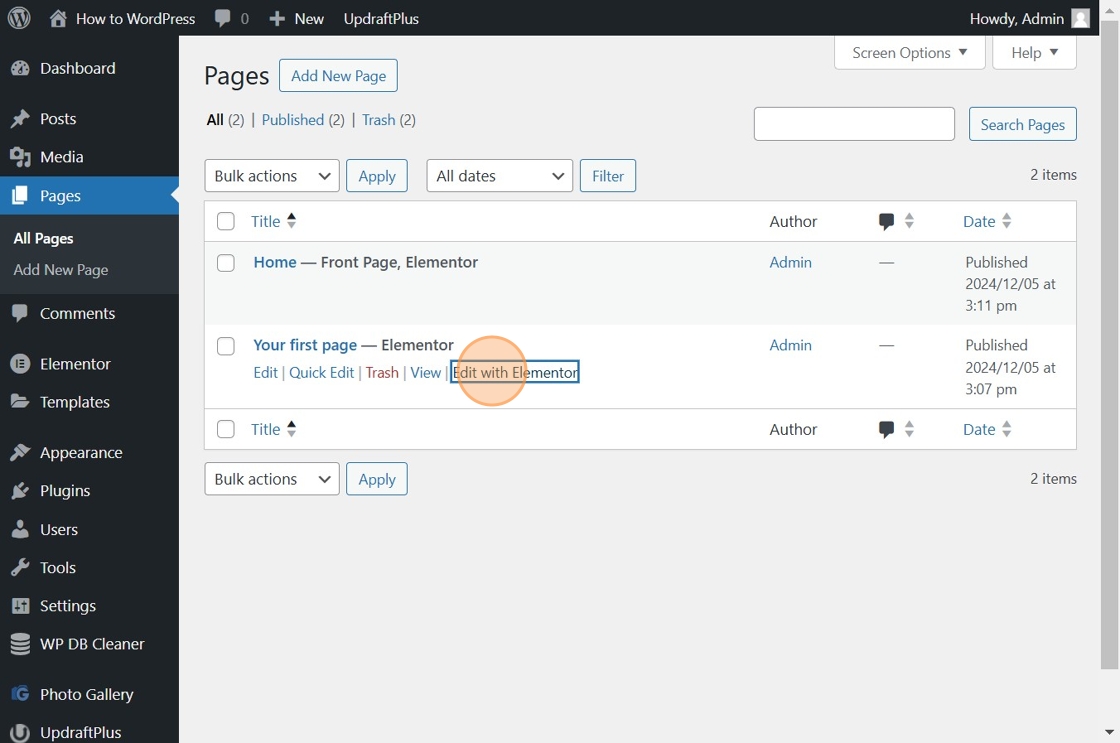Click the Users person icon

(20, 529)
